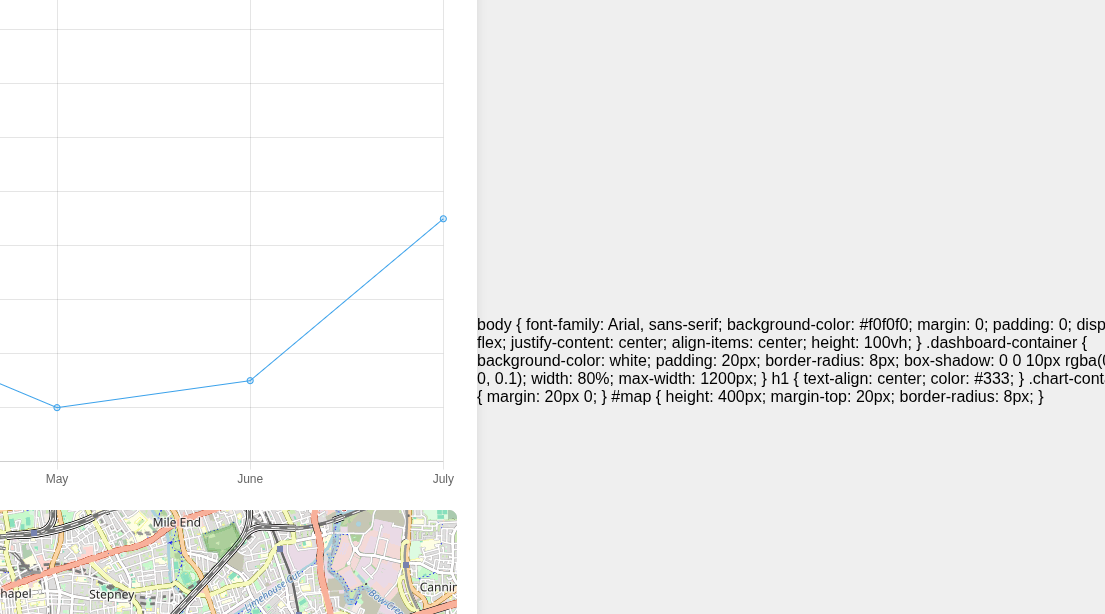Screen dimensions: 1105x614
Task: Click the chart line between June and July
Action: pos(346,299)
